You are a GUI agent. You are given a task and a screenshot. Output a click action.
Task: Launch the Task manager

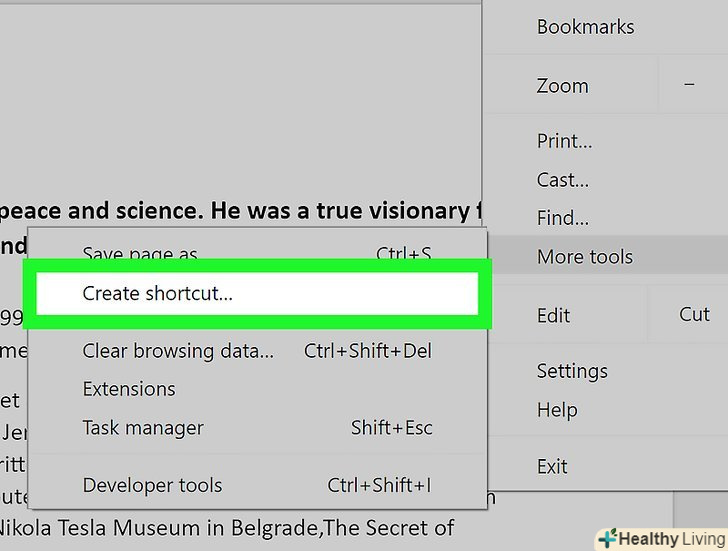[x=143, y=428]
